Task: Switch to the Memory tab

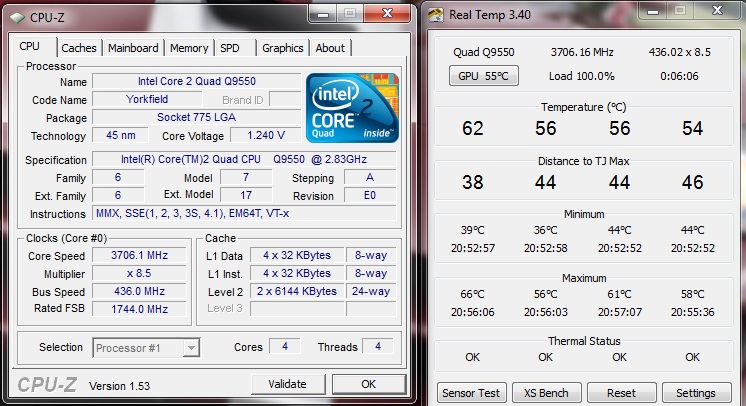Action: tap(189, 48)
